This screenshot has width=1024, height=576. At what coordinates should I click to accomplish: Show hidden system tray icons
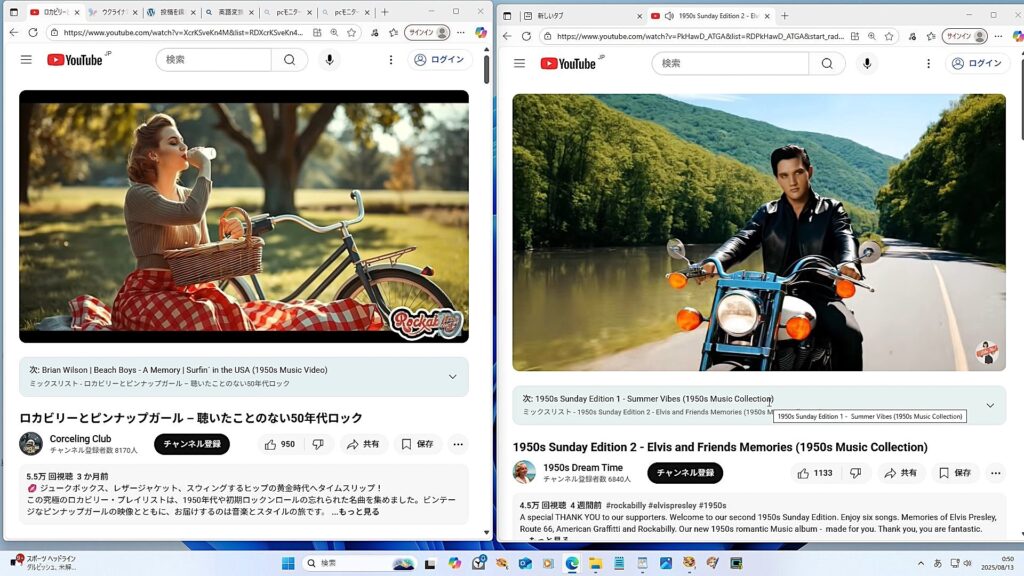921,563
